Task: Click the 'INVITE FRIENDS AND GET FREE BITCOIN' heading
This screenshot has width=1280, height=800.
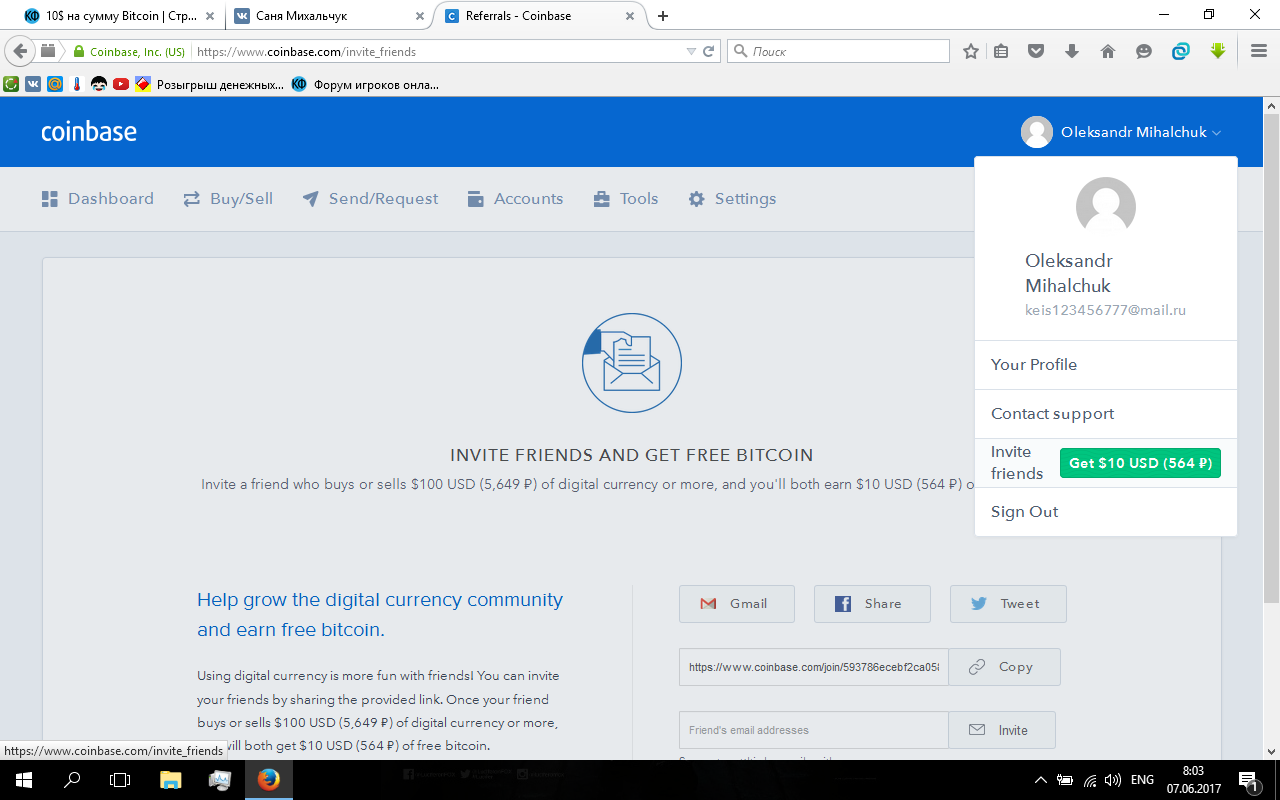Action: pyautogui.click(x=632, y=455)
